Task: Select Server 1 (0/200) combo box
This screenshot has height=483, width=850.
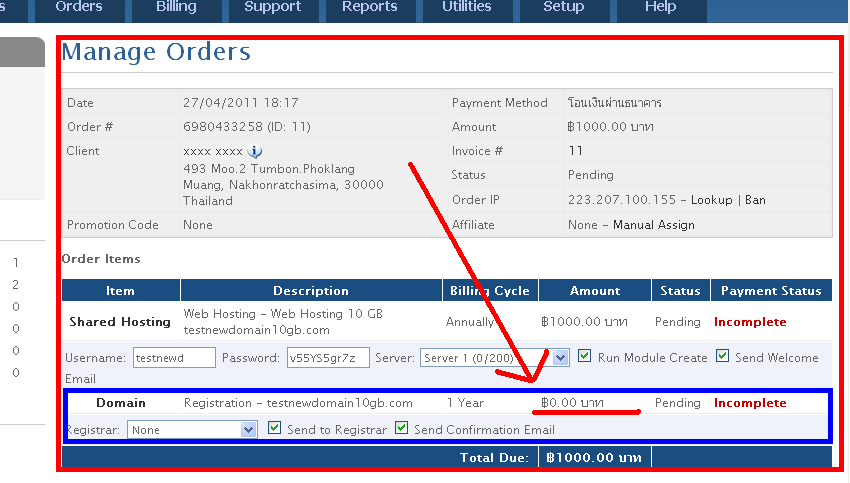Action: click(494, 358)
